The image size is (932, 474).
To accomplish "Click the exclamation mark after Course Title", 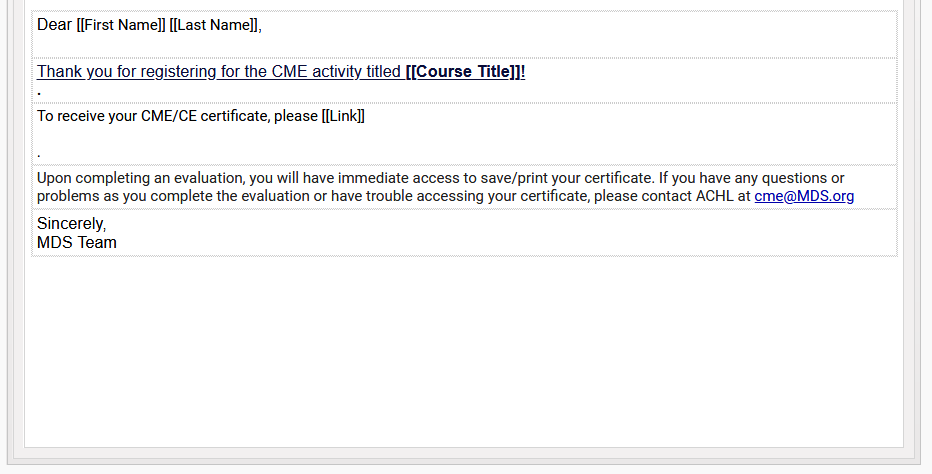I will click(523, 72).
